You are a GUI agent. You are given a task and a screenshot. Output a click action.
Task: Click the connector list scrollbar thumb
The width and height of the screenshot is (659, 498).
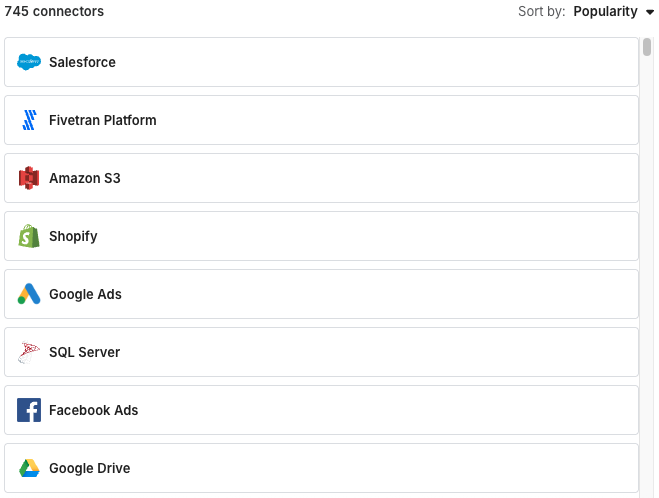point(647,46)
